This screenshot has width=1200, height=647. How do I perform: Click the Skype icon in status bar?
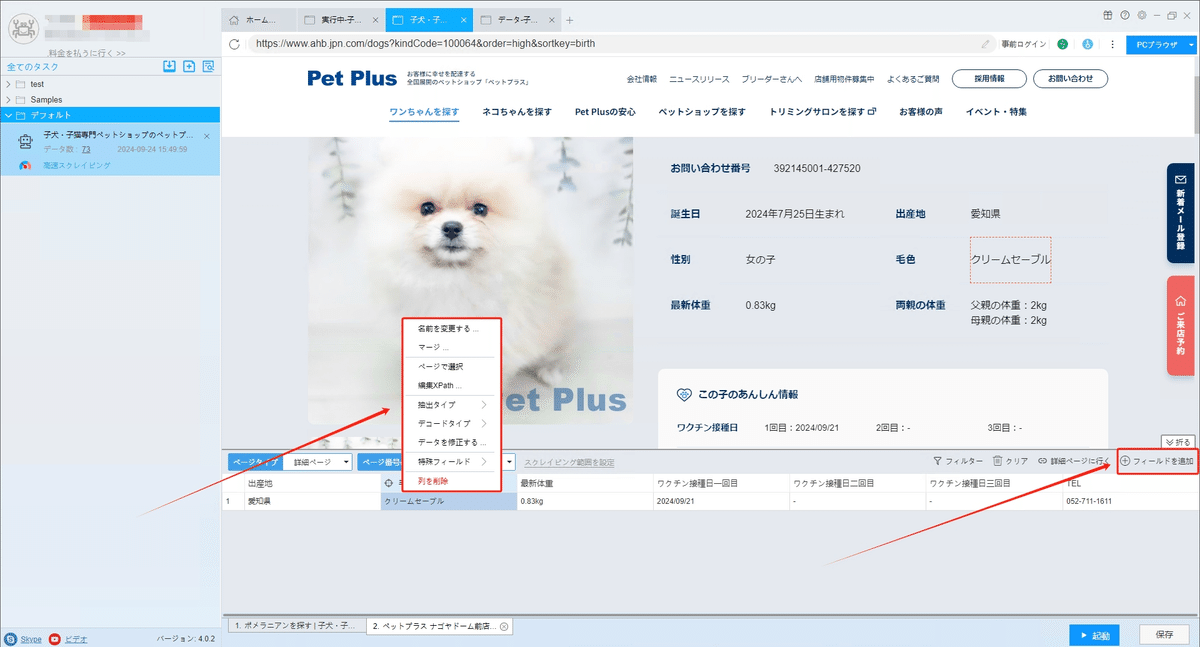click(x=10, y=638)
